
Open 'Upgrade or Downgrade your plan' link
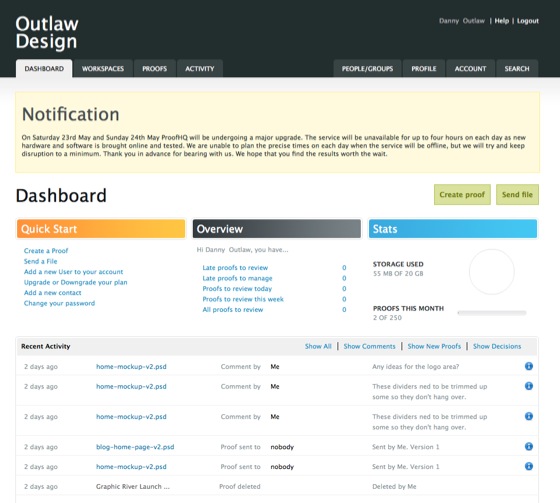(75, 282)
